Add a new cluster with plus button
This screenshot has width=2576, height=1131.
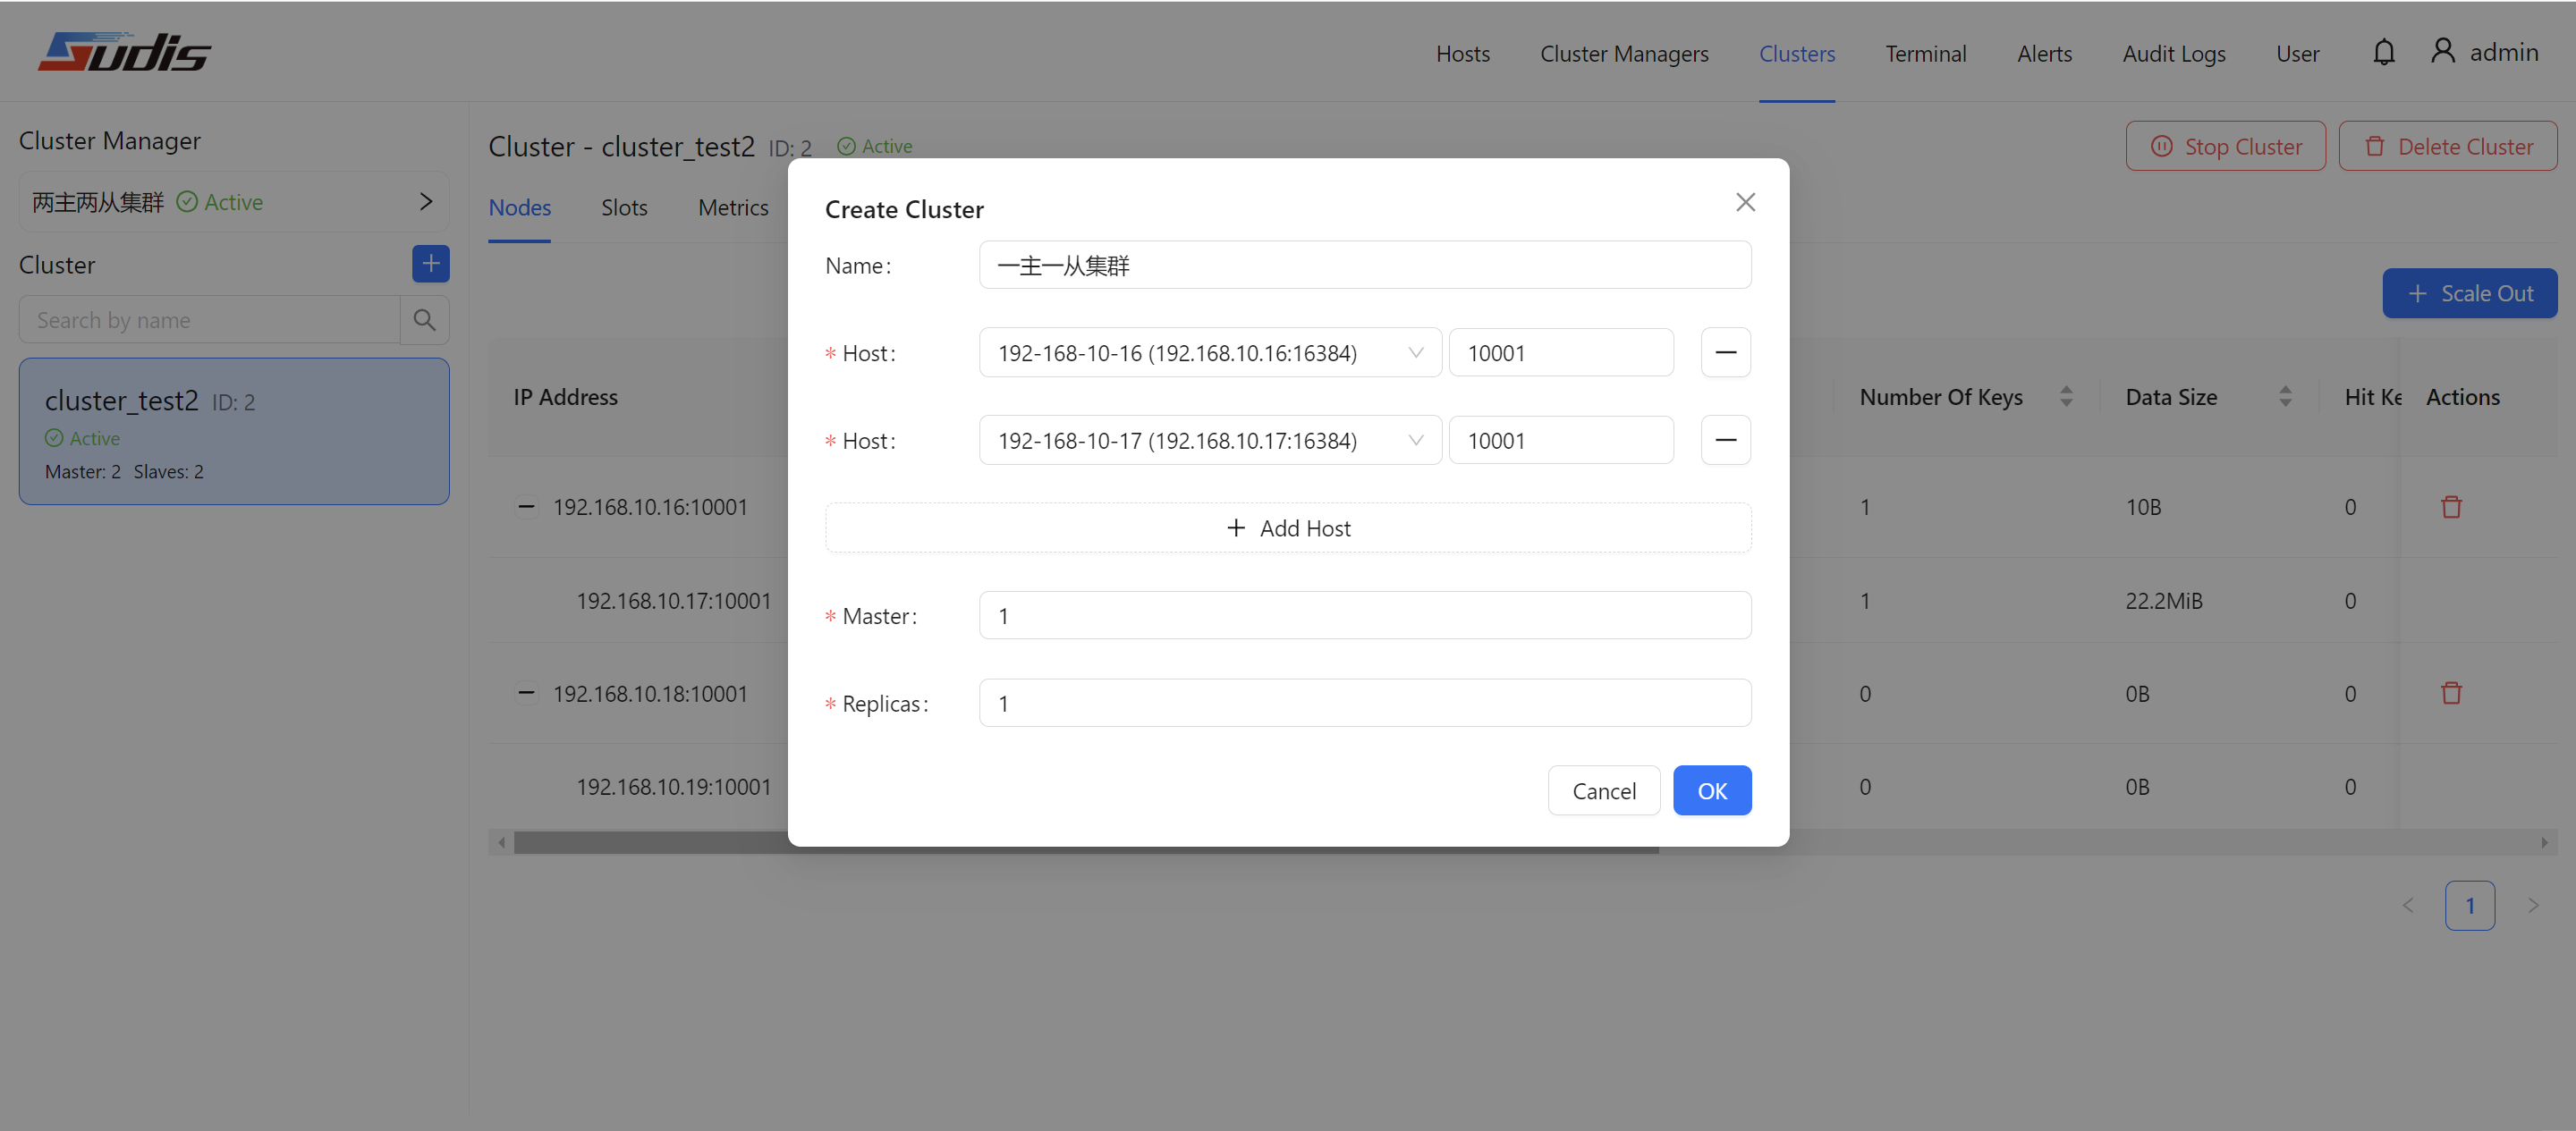pos(431,264)
